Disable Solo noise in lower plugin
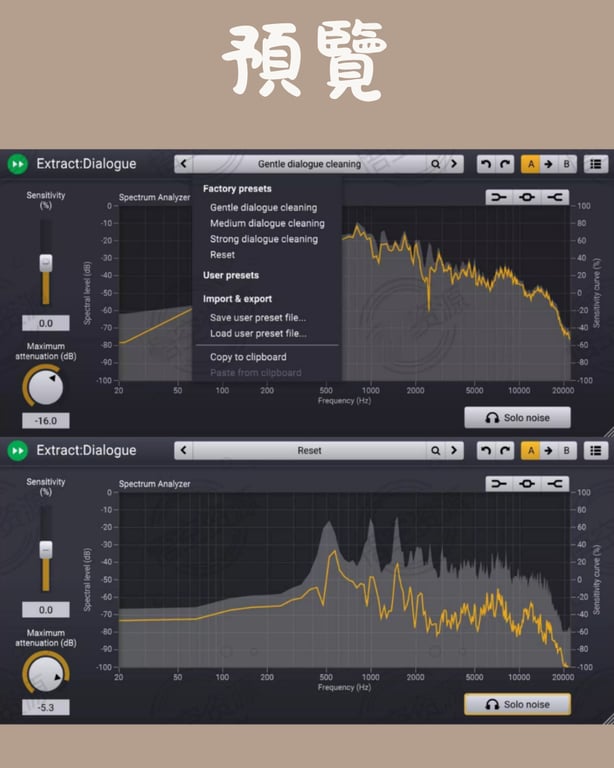The height and width of the screenshot is (768, 614). [x=518, y=704]
